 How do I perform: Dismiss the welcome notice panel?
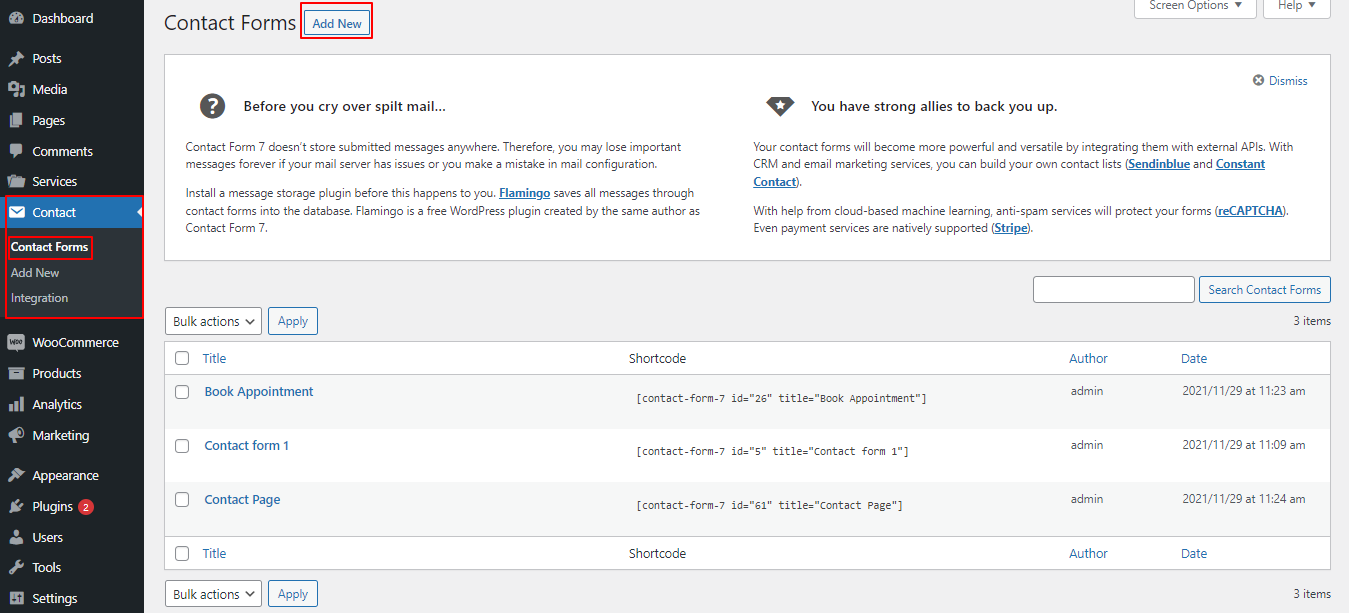pyautogui.click(x=1280, y=81)
